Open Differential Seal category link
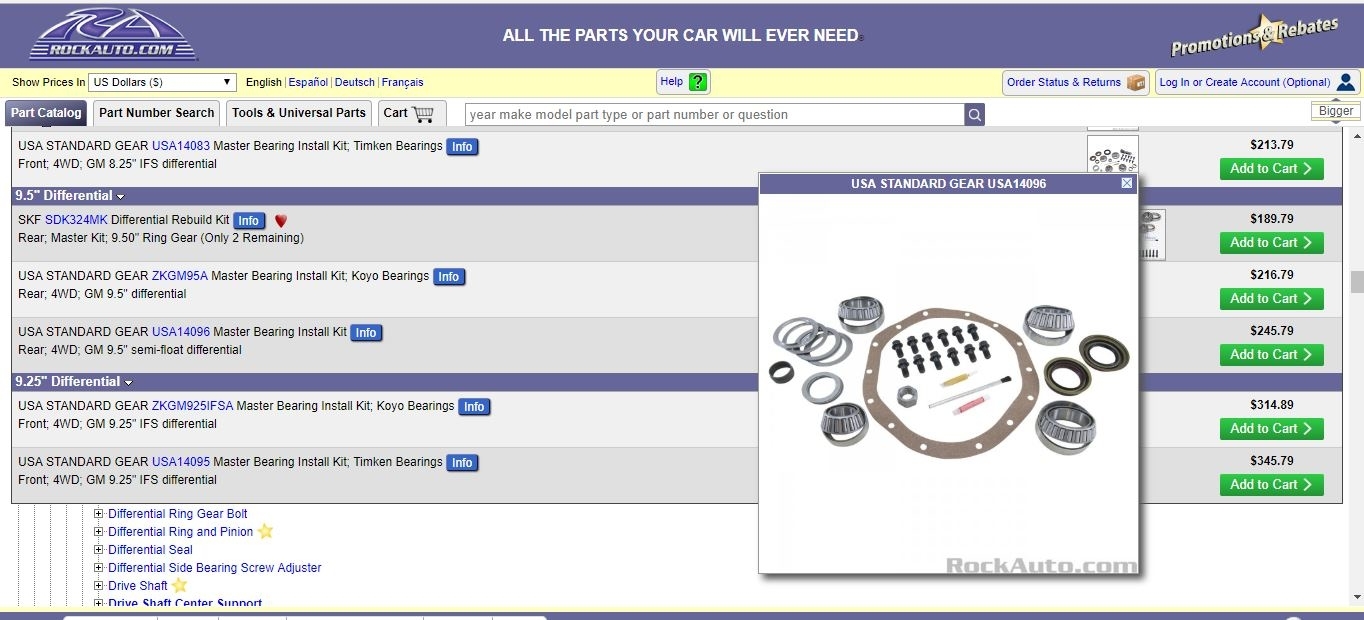Image resolution: width=1364 pixels, height=620 pixels. [x=150, y=550]
